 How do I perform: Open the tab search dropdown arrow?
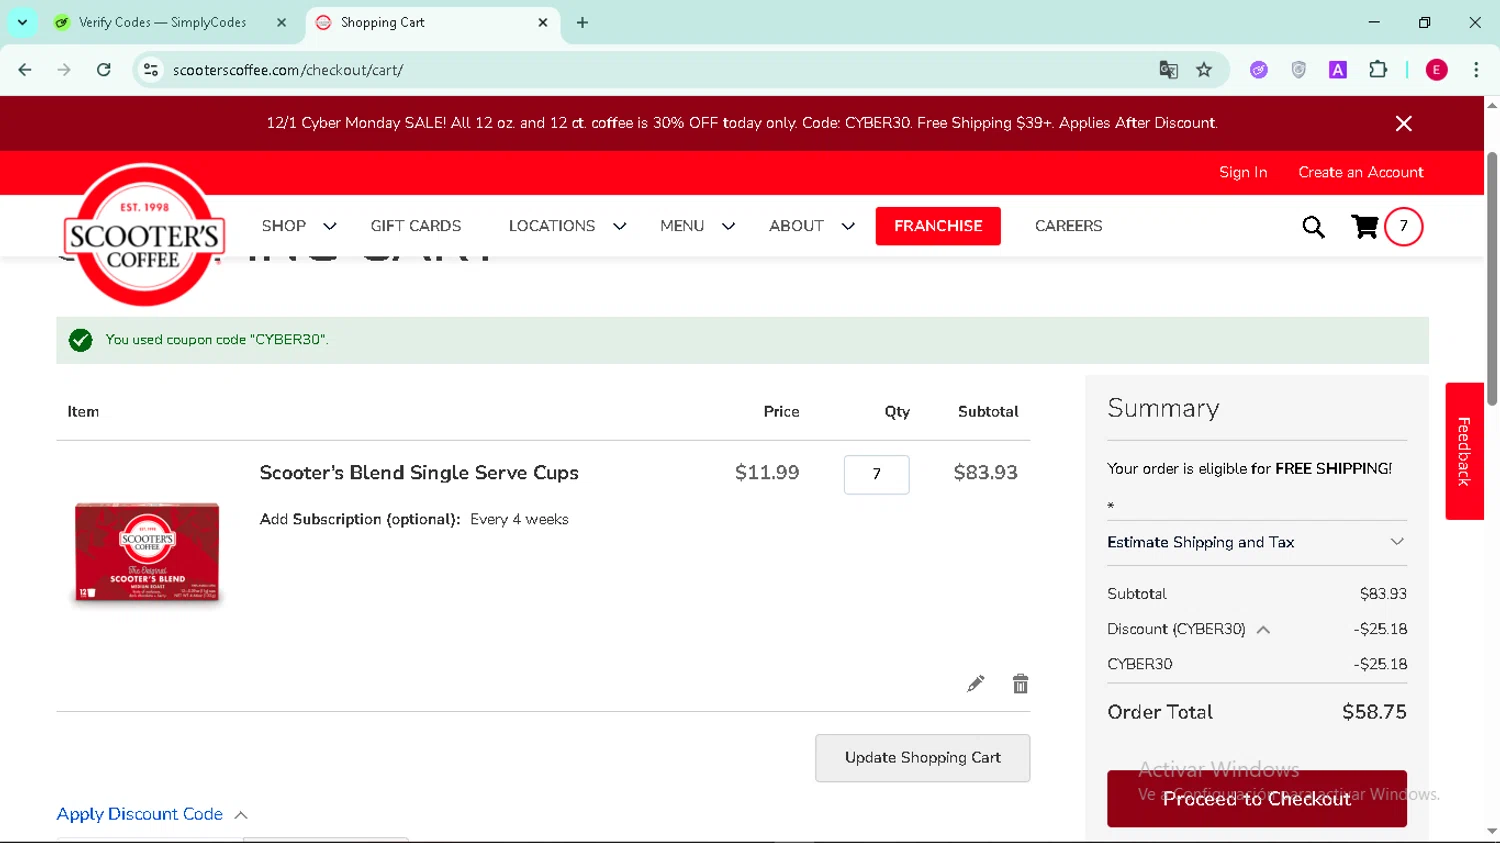22,22
